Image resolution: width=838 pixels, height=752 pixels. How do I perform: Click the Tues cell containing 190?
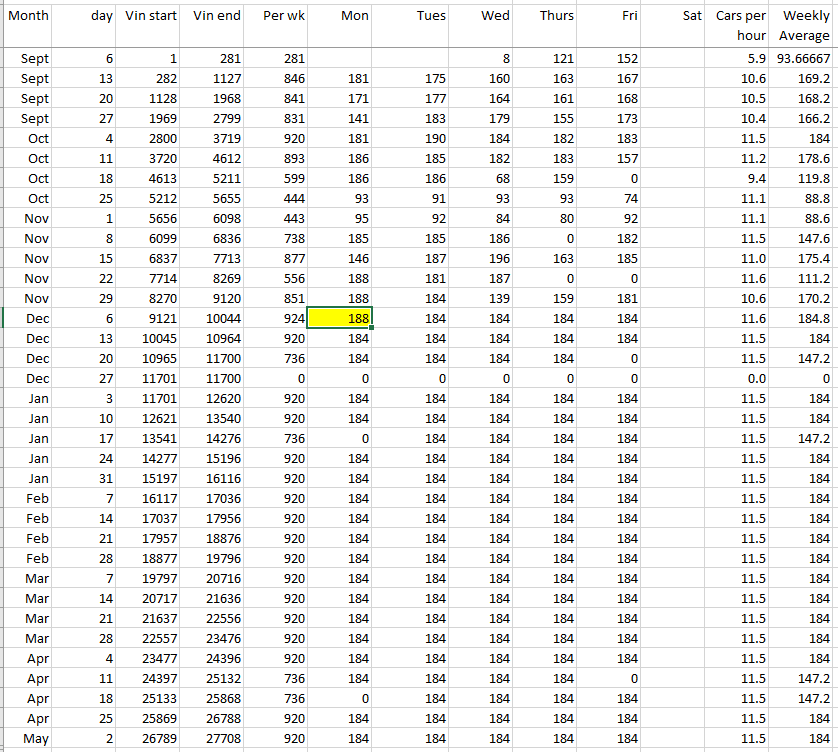pyautogui.click(x=416, y=138)
